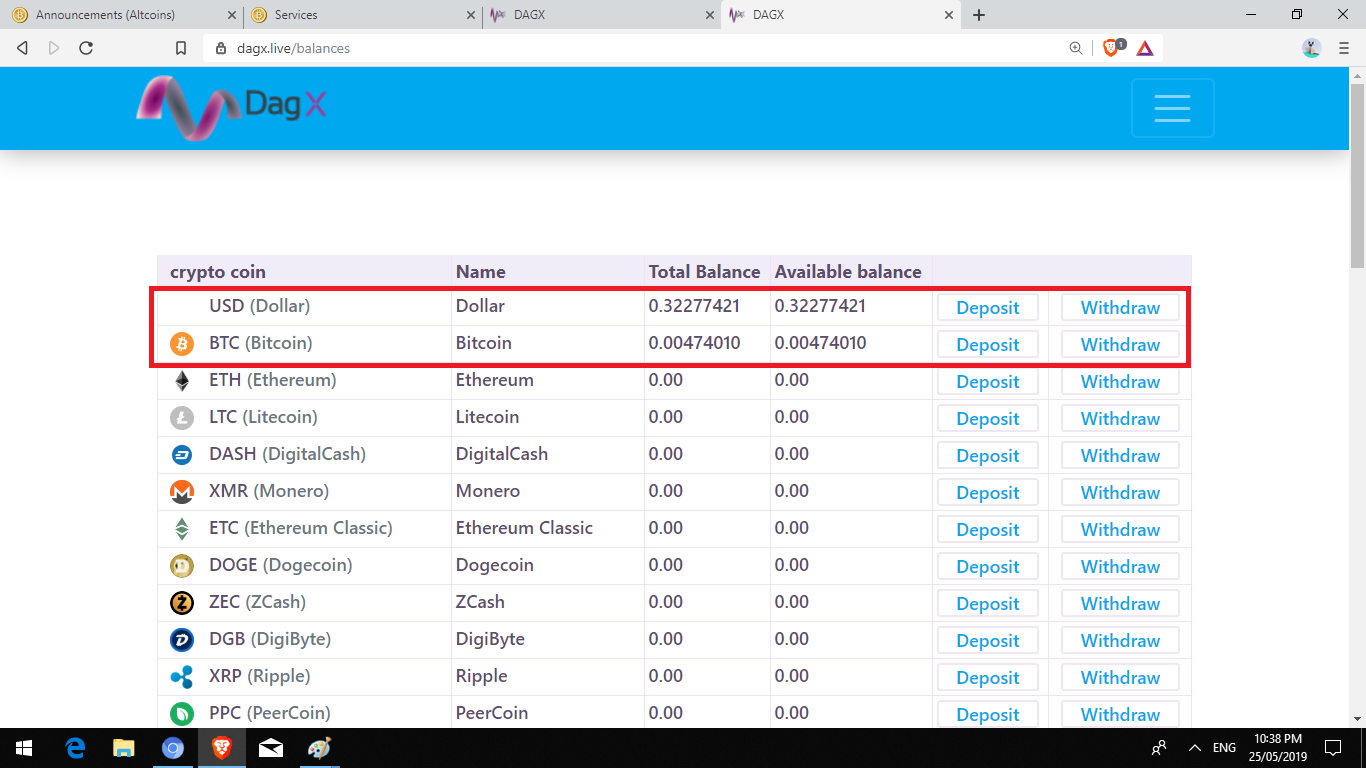This screenshot has height=768, width=1366.
Task: Open Brave Rewards triangle icon
Action: pyautogui.click(x=1145, y=48)
